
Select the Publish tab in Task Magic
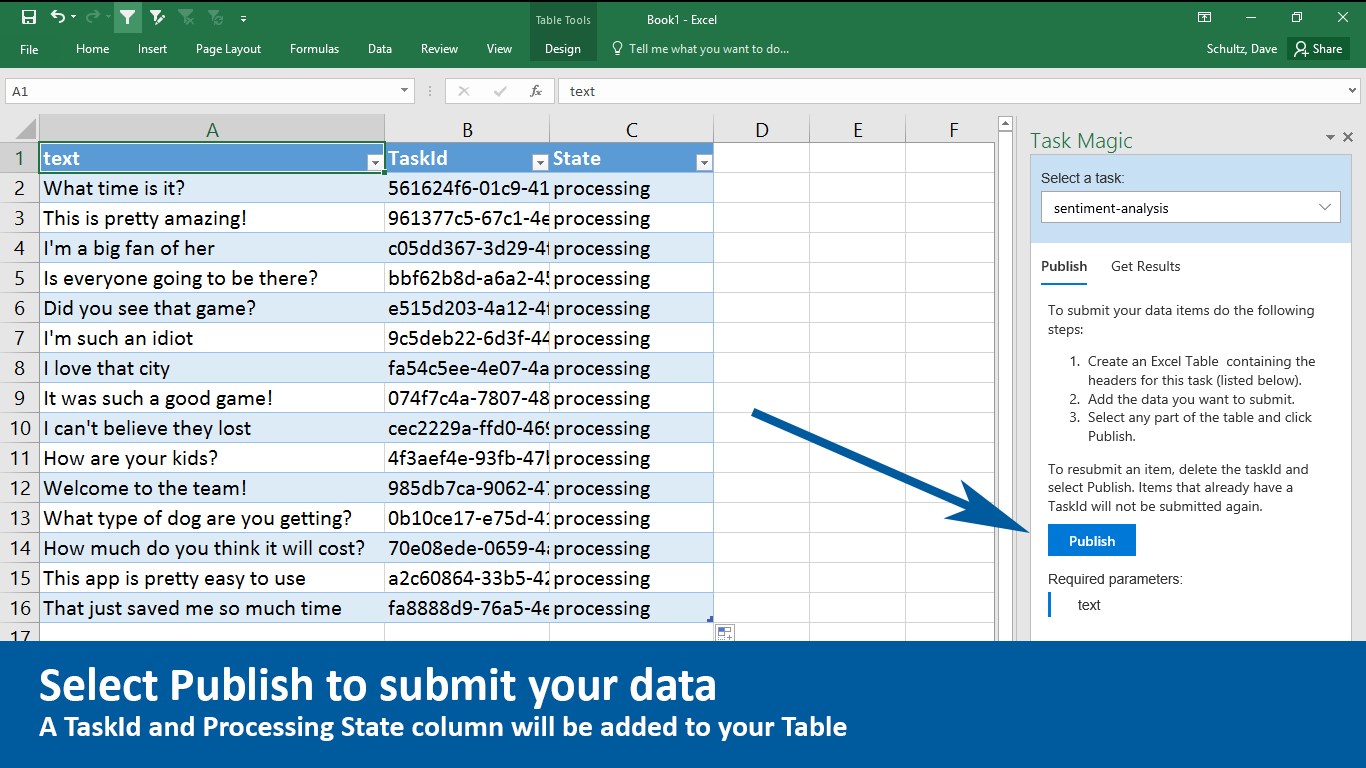(x=1064, y=266)
